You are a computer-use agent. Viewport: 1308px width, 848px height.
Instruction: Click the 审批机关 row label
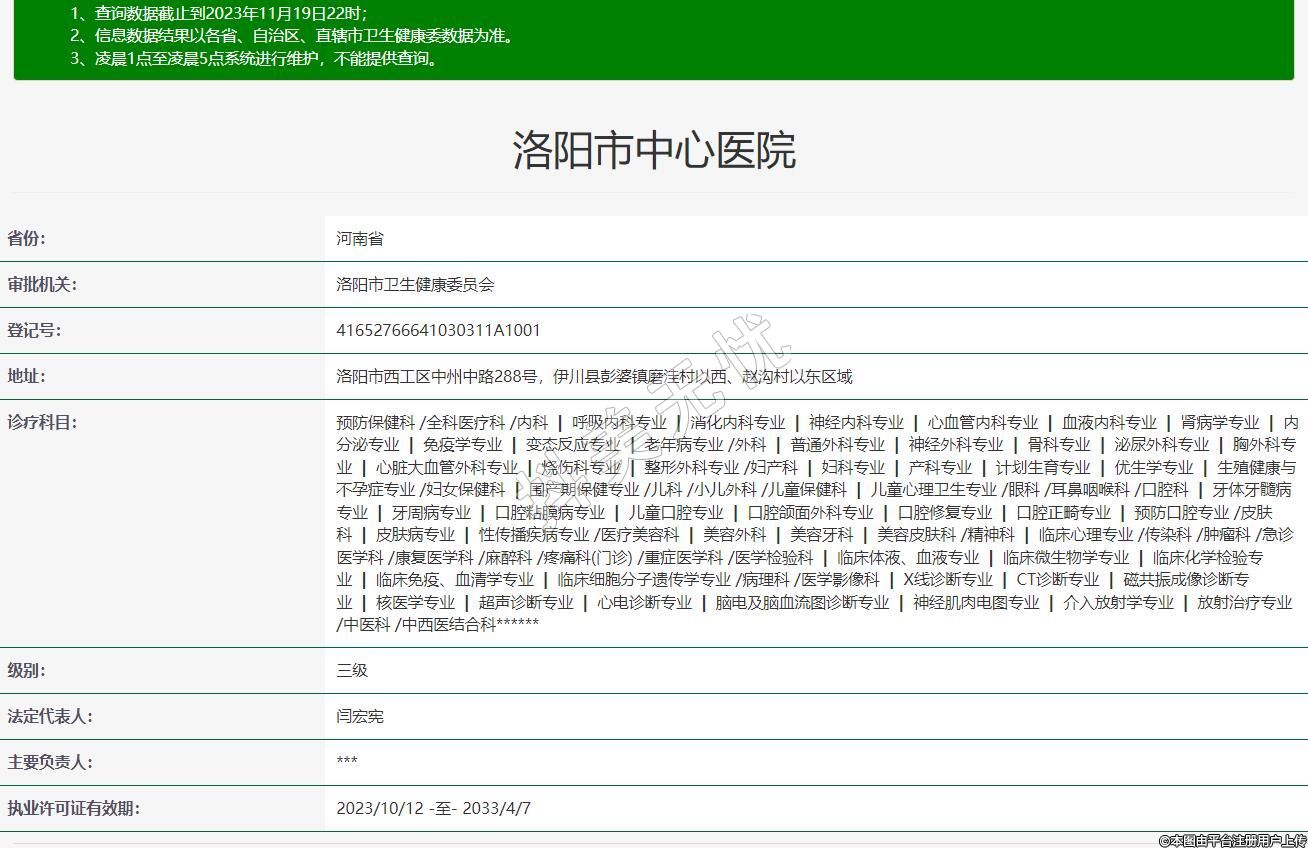(x=42, y=284)
